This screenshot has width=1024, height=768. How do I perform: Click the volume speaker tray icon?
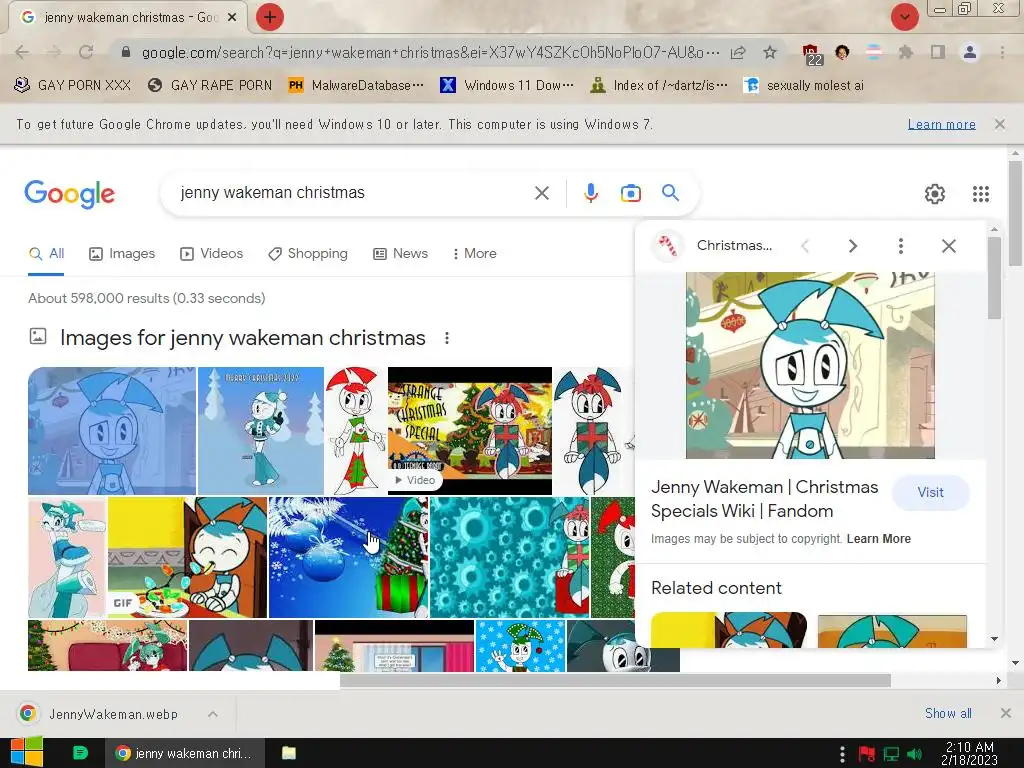coord(915,754)
